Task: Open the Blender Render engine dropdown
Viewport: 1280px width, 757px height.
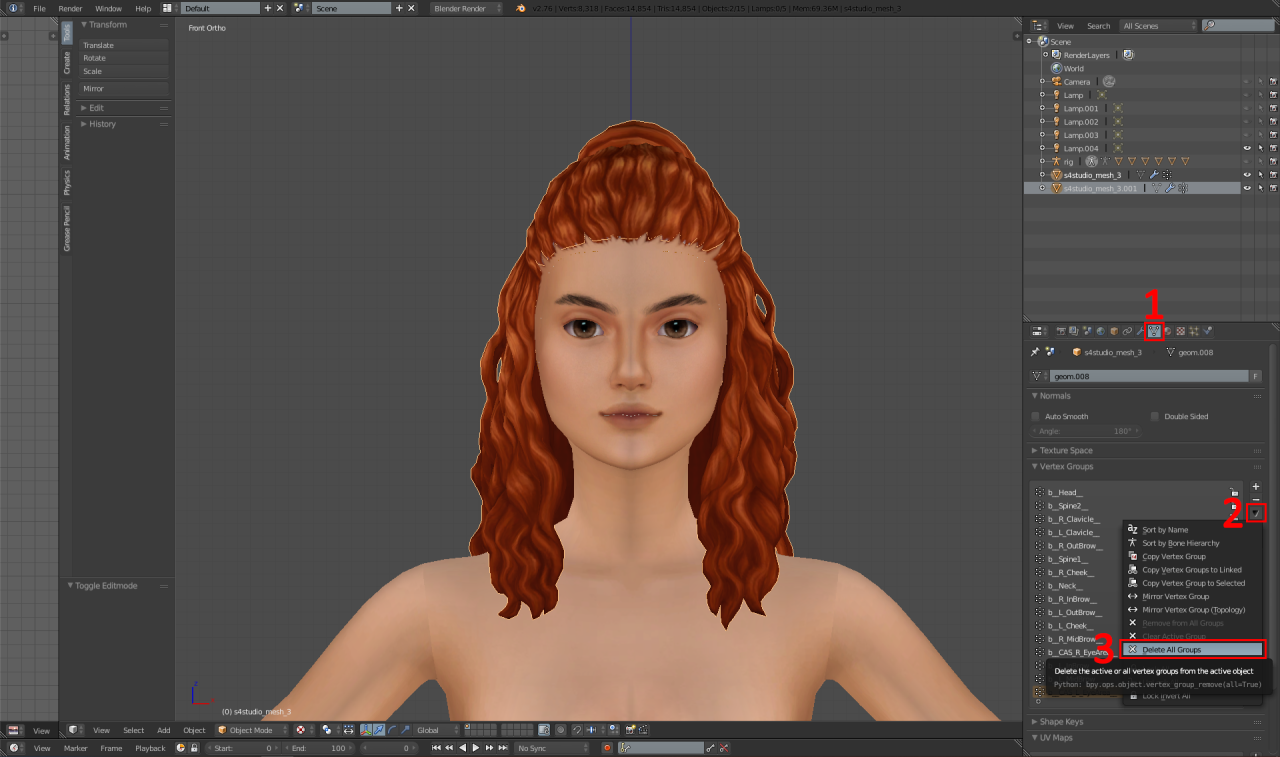Action: coord(467,8)
